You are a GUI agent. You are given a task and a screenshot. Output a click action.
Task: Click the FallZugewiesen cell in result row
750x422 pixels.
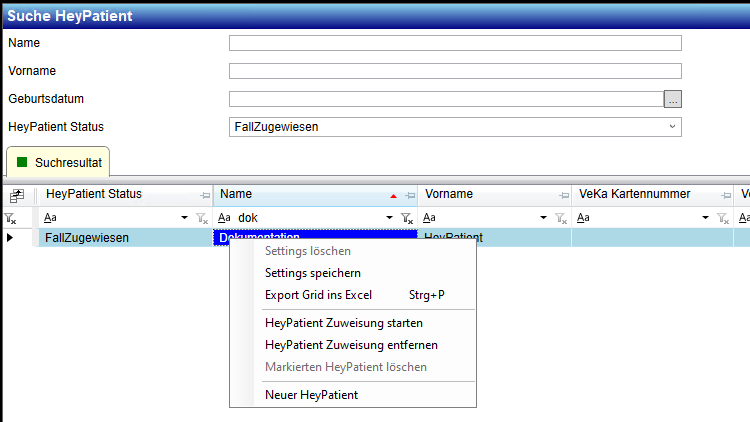click(x=125, y=237)
